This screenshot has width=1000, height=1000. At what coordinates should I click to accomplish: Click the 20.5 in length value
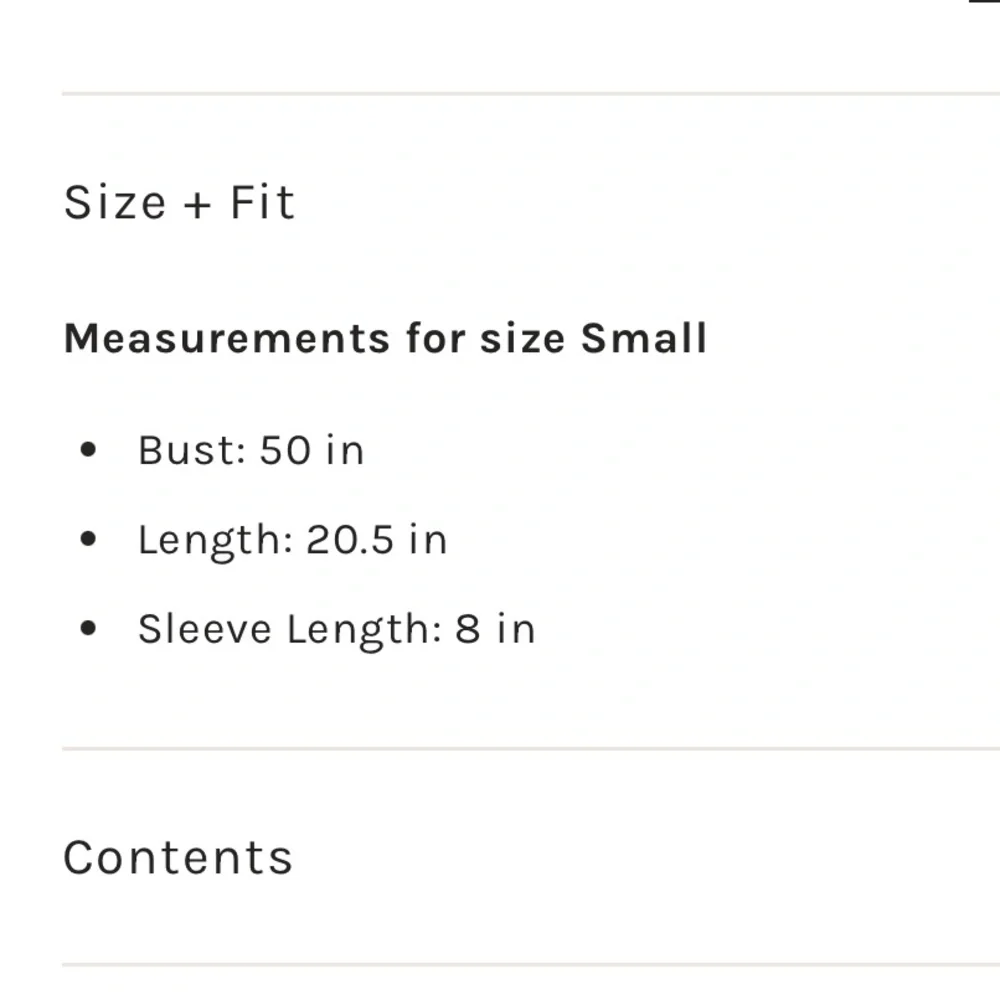click(x=376, y=540)
